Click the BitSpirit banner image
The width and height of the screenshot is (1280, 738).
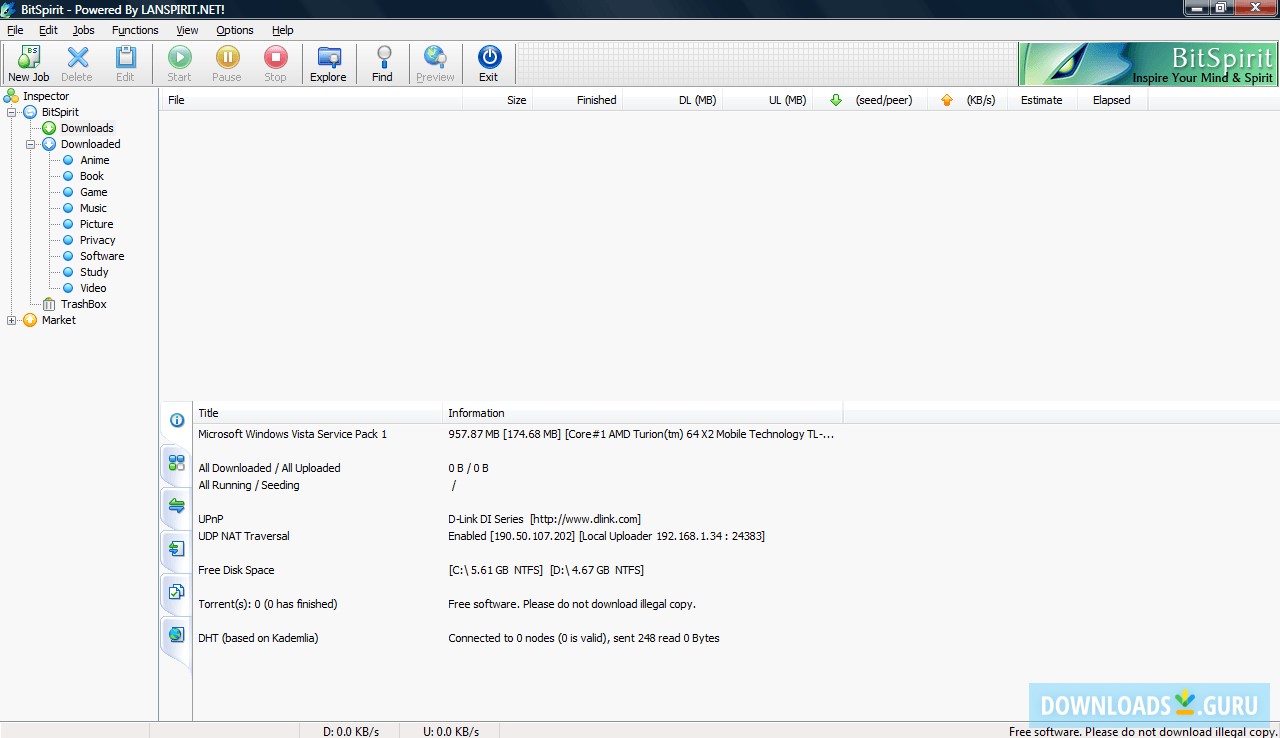coord(1148,64)
